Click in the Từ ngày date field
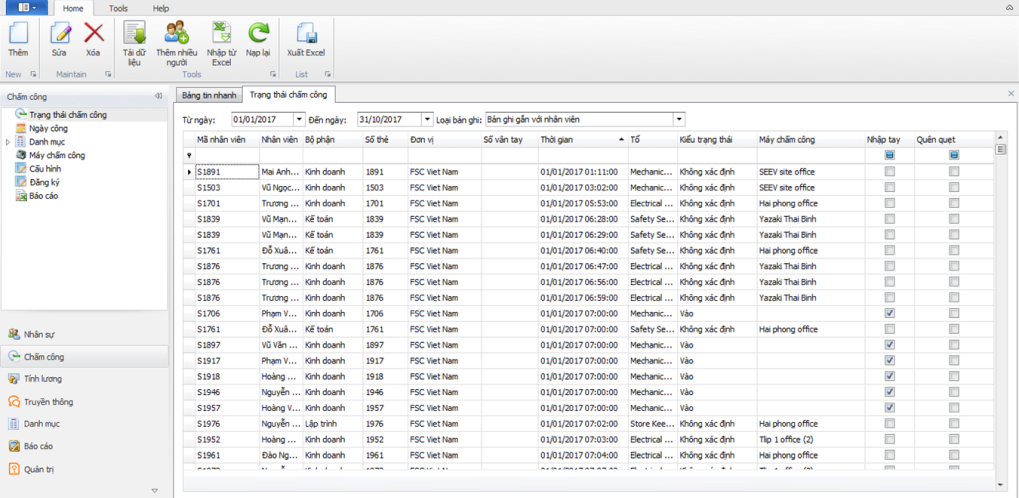The width and height of the screenshot is (1019, 498). pos(263,120)
